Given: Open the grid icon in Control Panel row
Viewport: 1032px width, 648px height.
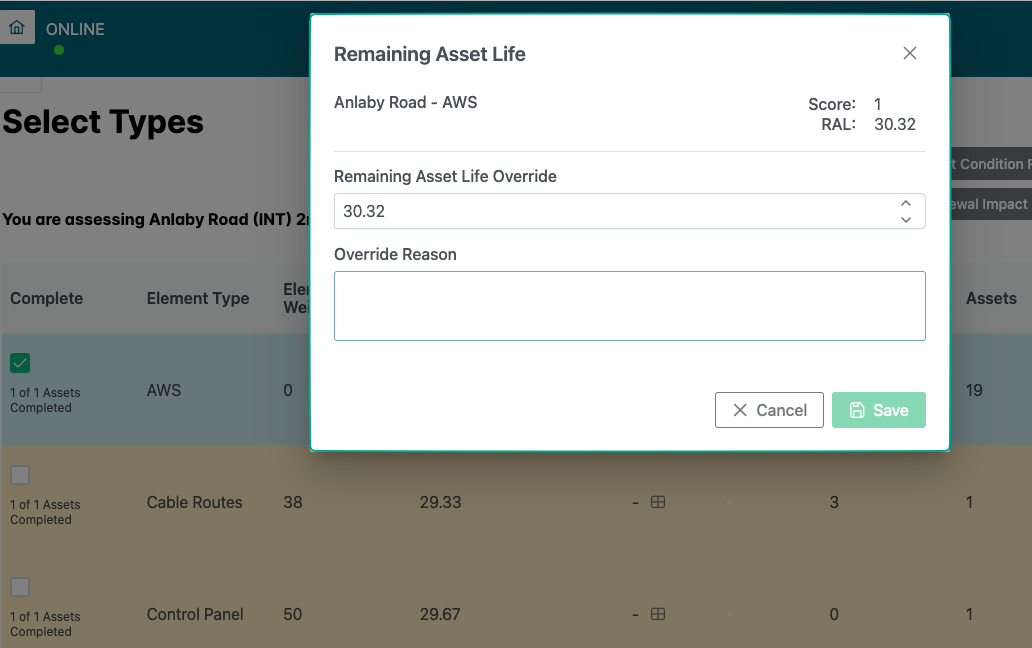Looking at the screenshot, I should [x=658, y=614].
